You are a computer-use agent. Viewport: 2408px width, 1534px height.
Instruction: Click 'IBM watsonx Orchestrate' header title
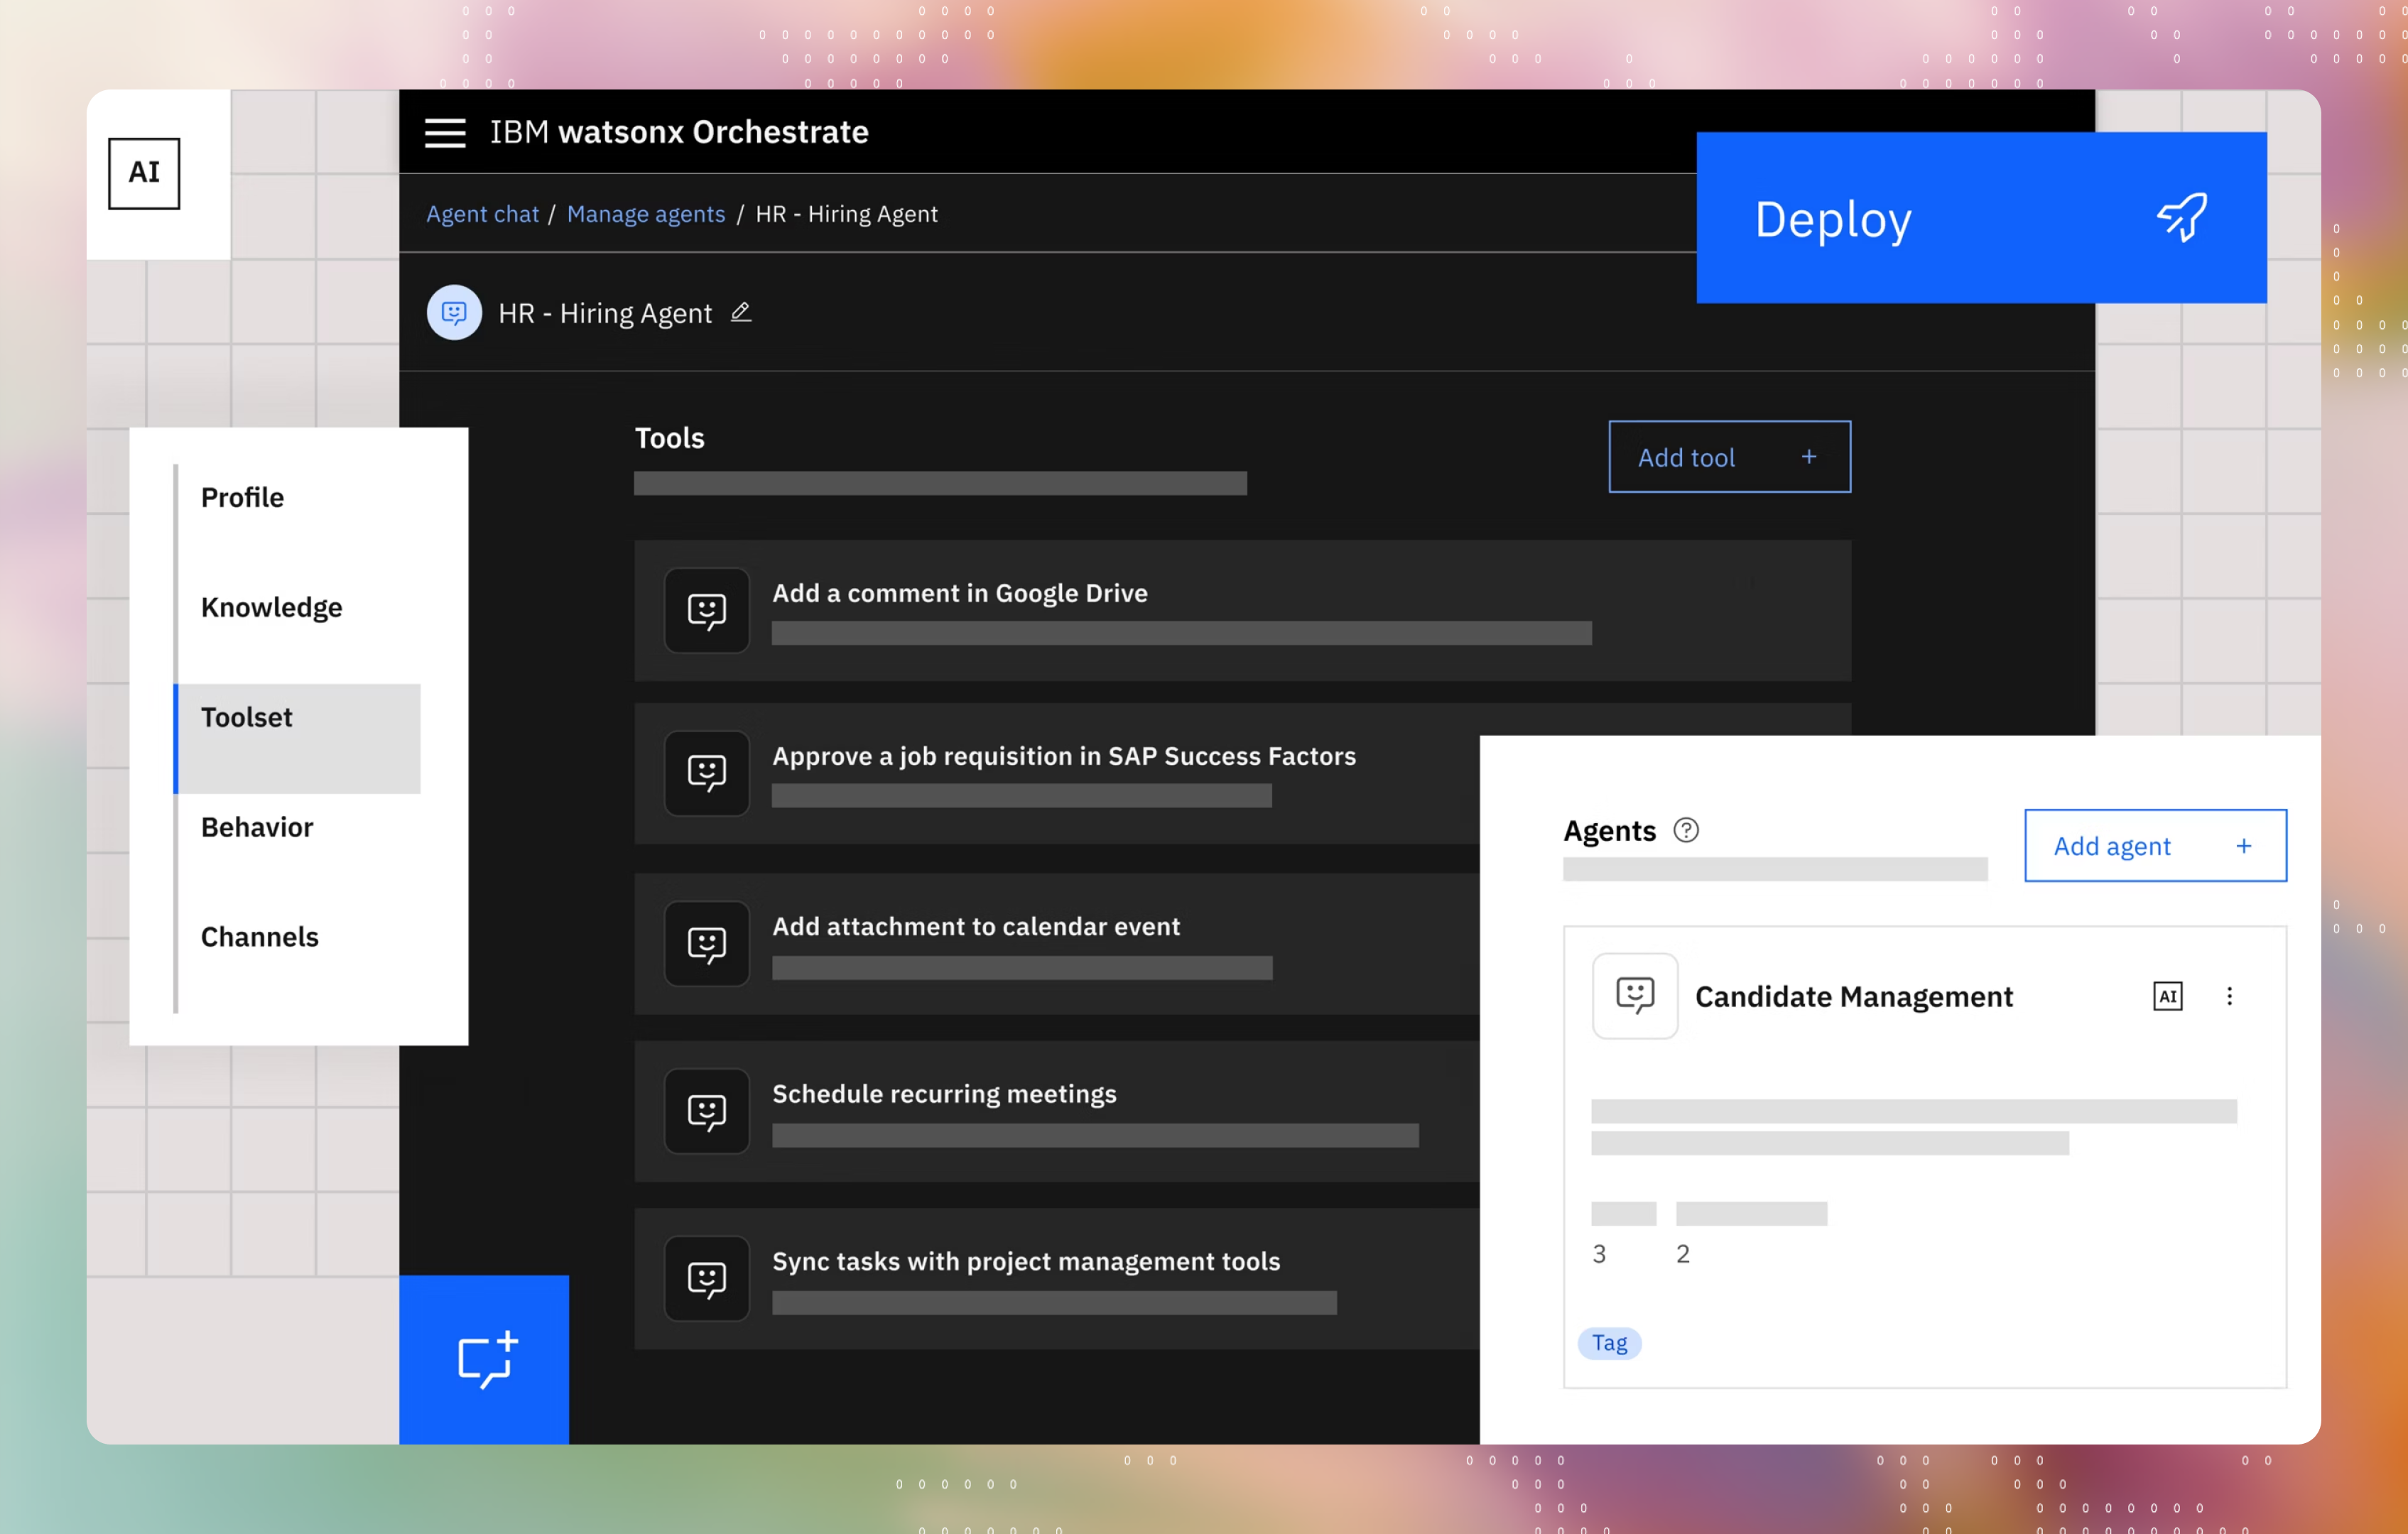[x=679, y=132]
